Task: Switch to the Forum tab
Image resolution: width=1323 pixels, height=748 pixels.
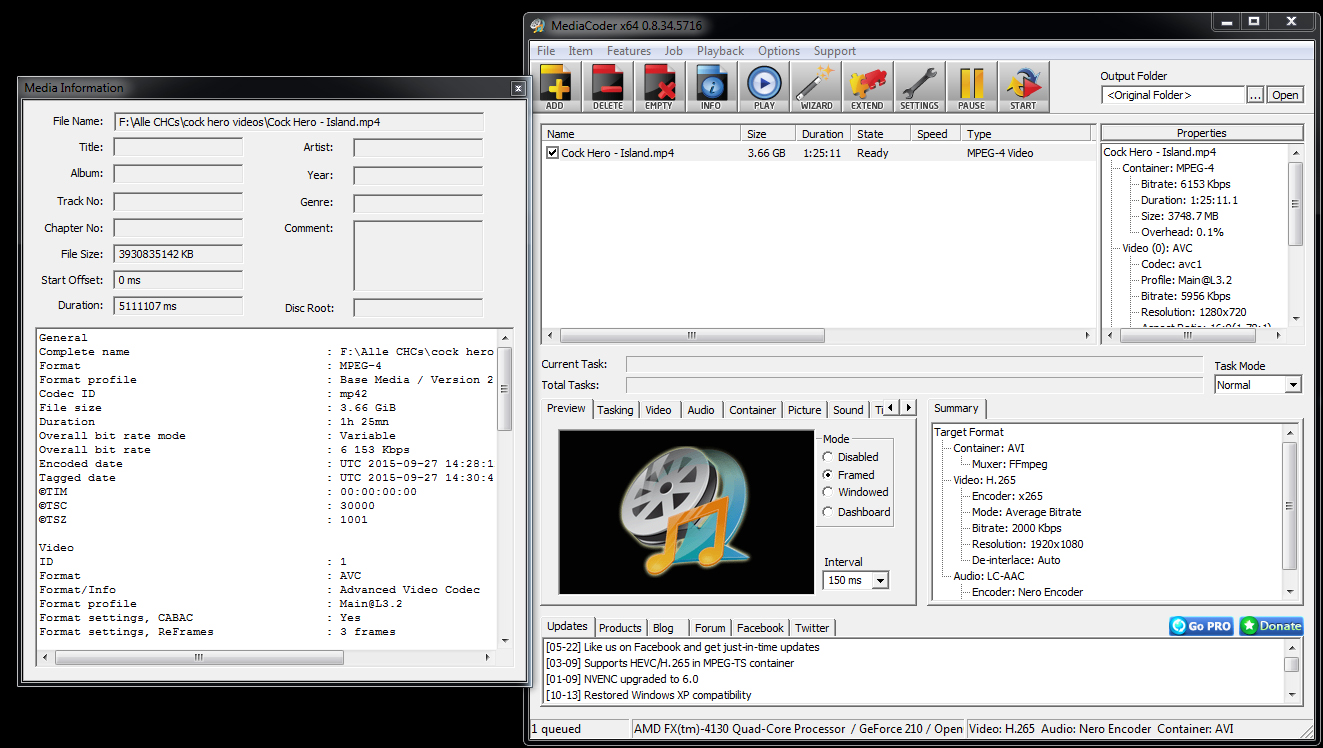Action: pyautogui.click(x=710, y=628)
